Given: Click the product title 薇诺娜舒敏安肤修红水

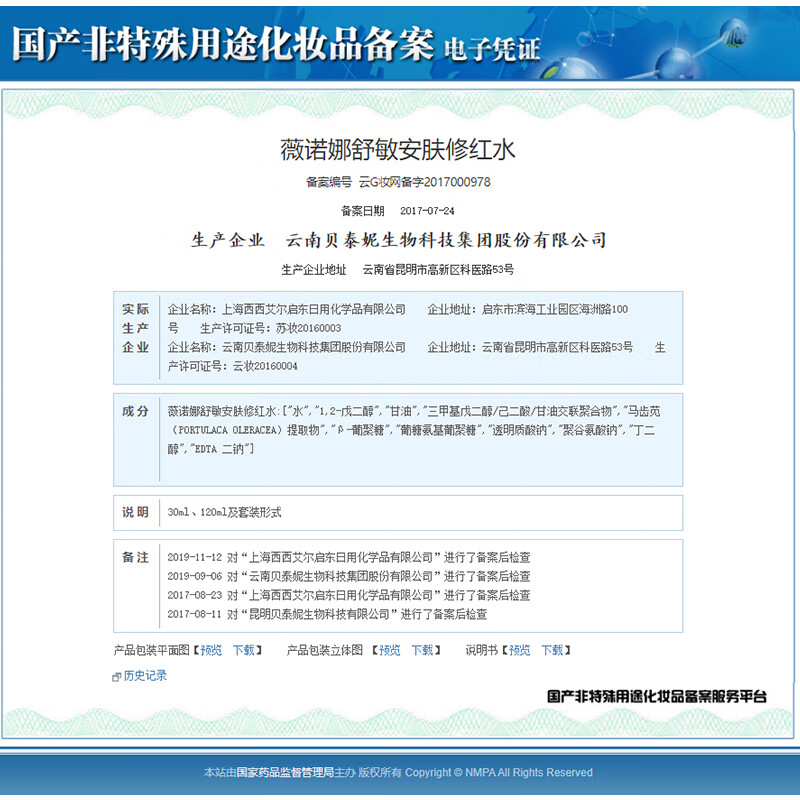Looking at the screenshot, I should [x=398, y=150].
